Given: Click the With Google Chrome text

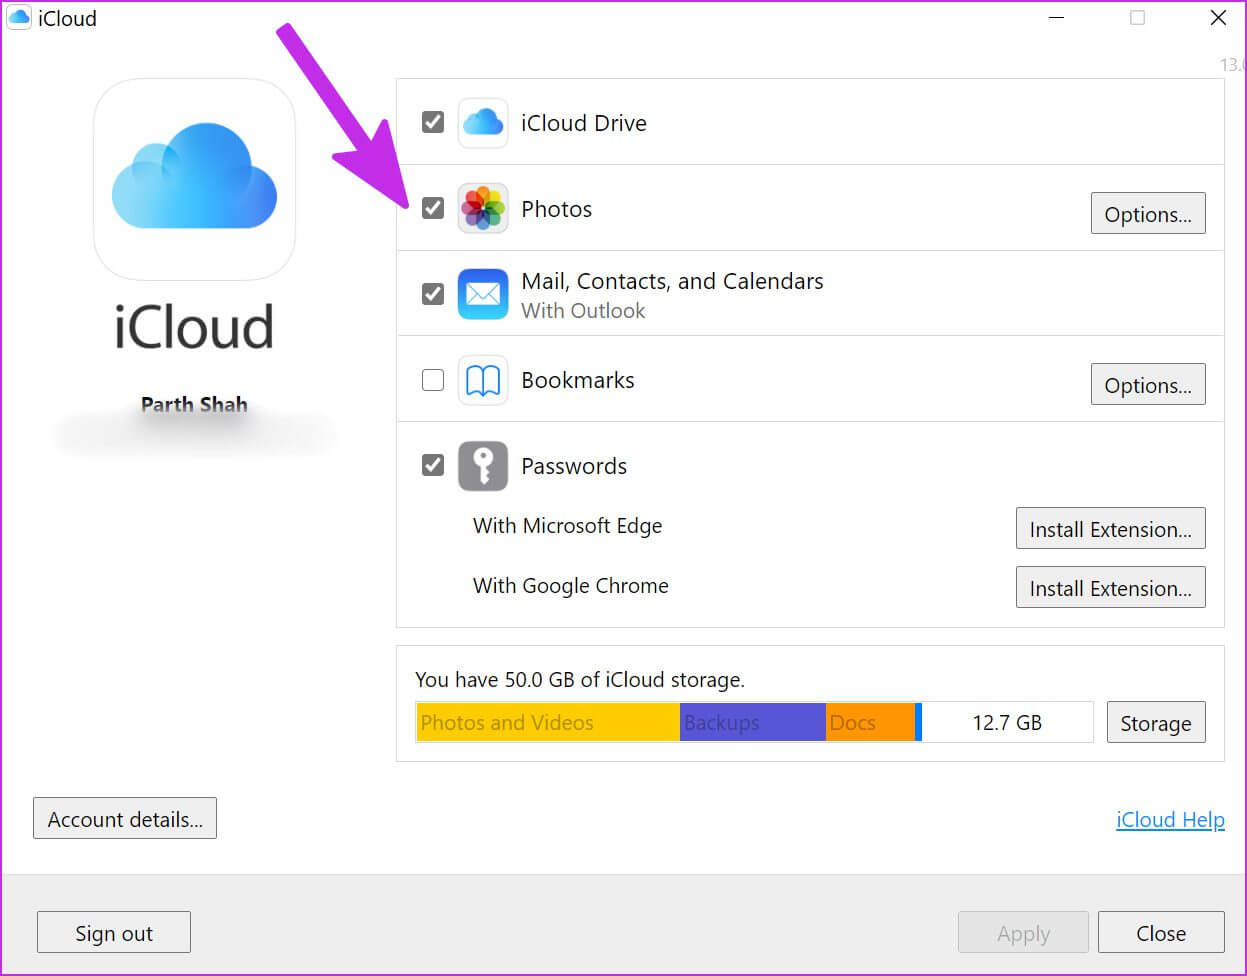Looking at the screenshot, I should pos(571,586).
